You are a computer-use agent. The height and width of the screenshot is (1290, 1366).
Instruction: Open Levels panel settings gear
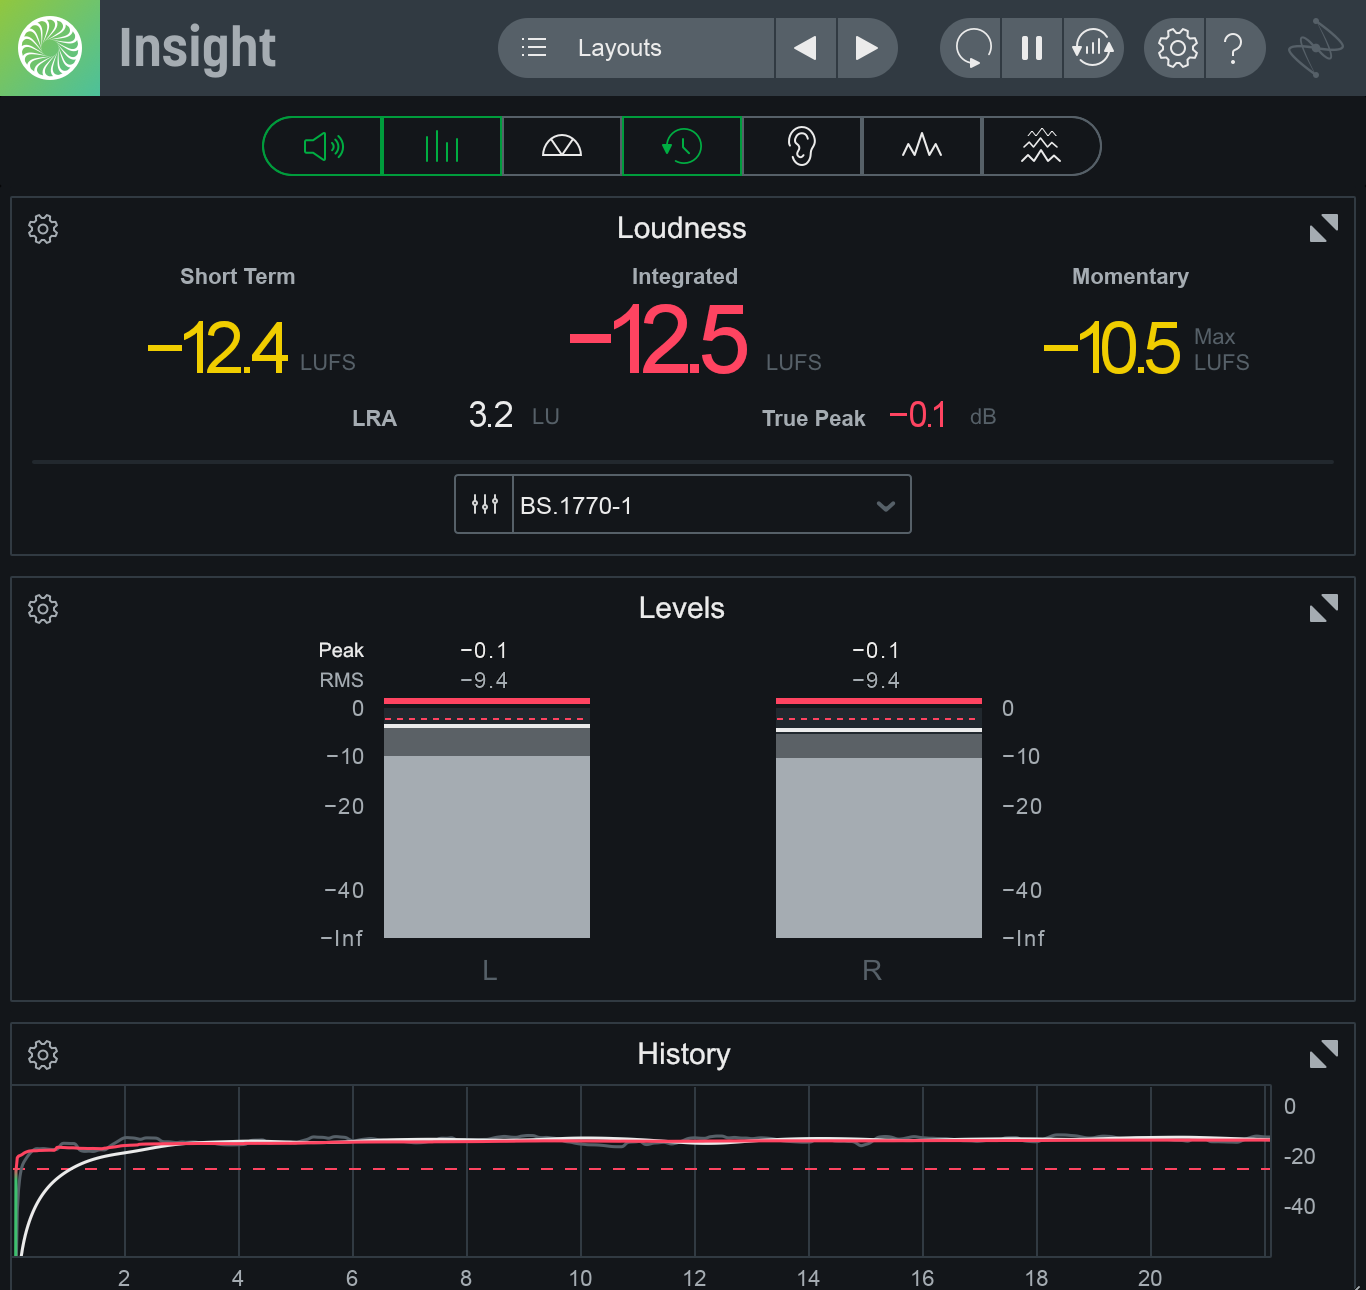tap(43, 609)
